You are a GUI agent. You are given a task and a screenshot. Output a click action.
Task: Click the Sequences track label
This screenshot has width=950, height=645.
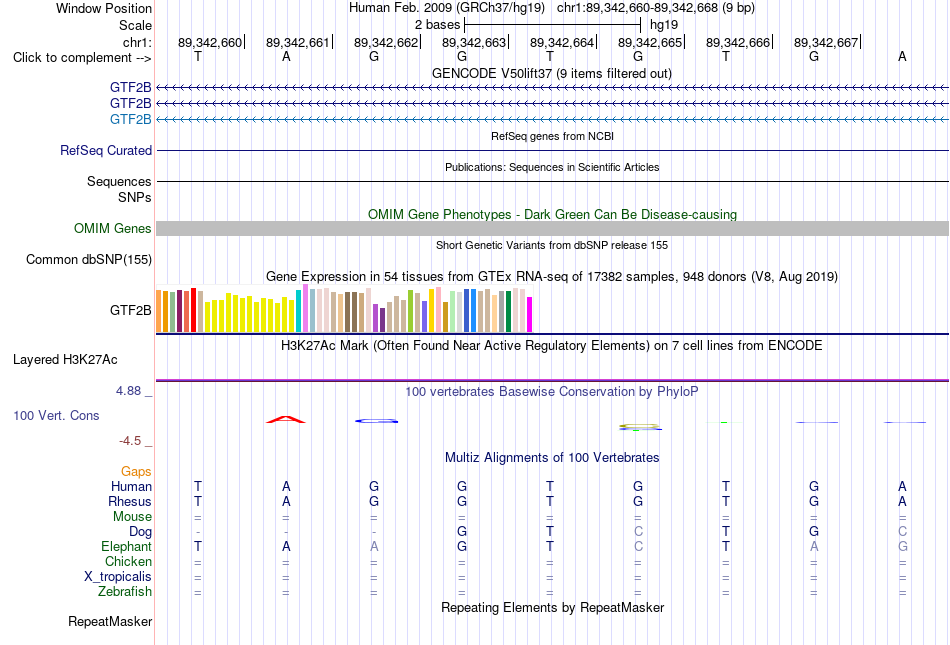point(119,181)
